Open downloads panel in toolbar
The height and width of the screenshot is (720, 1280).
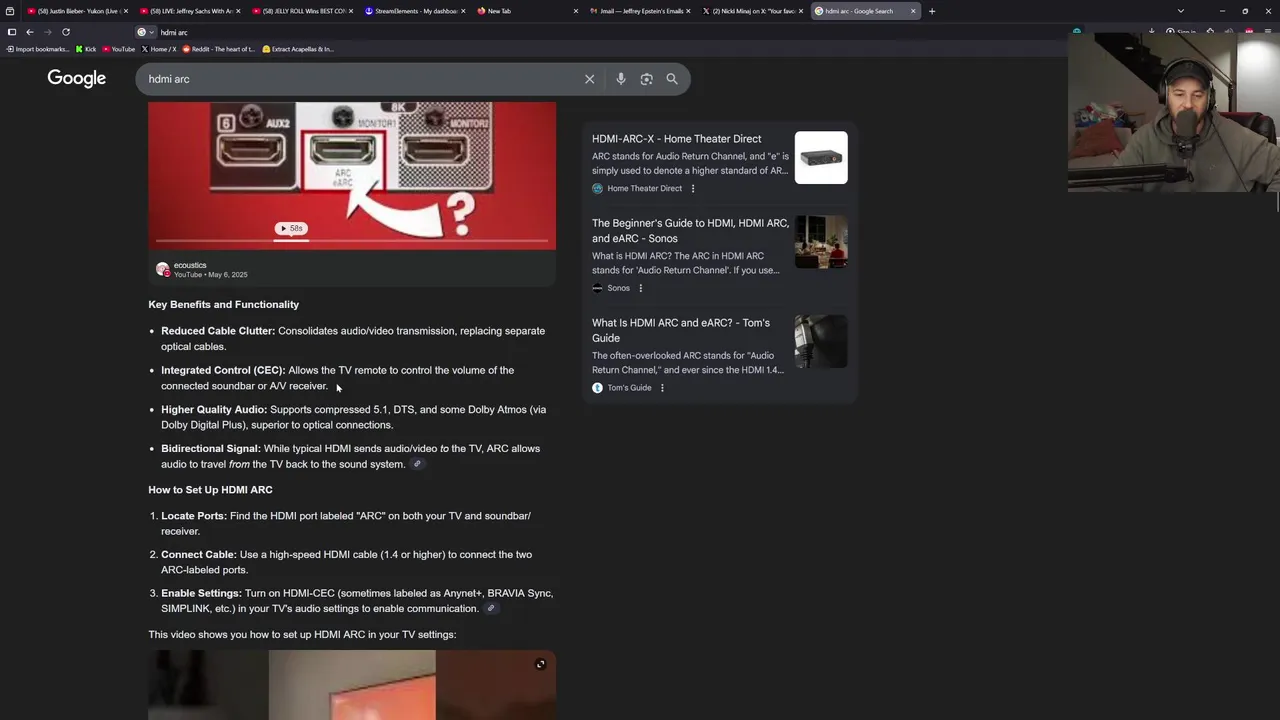point(1151,32)
